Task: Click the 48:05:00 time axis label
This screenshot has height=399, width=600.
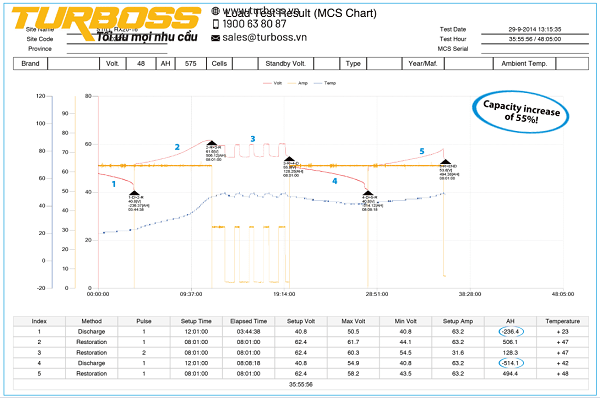Action: point(563,294)
